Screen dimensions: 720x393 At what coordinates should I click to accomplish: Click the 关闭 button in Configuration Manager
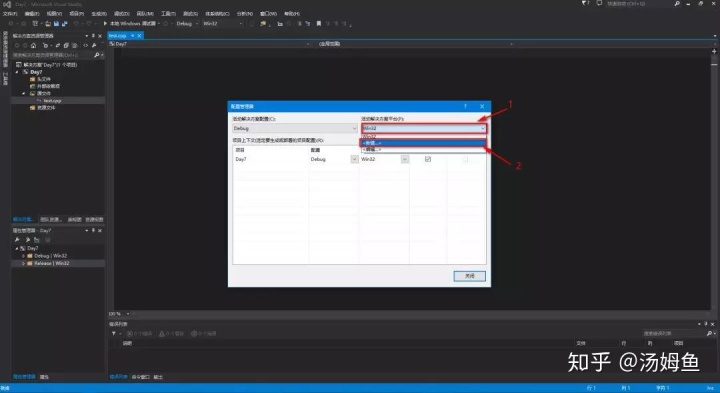(469, 276)
